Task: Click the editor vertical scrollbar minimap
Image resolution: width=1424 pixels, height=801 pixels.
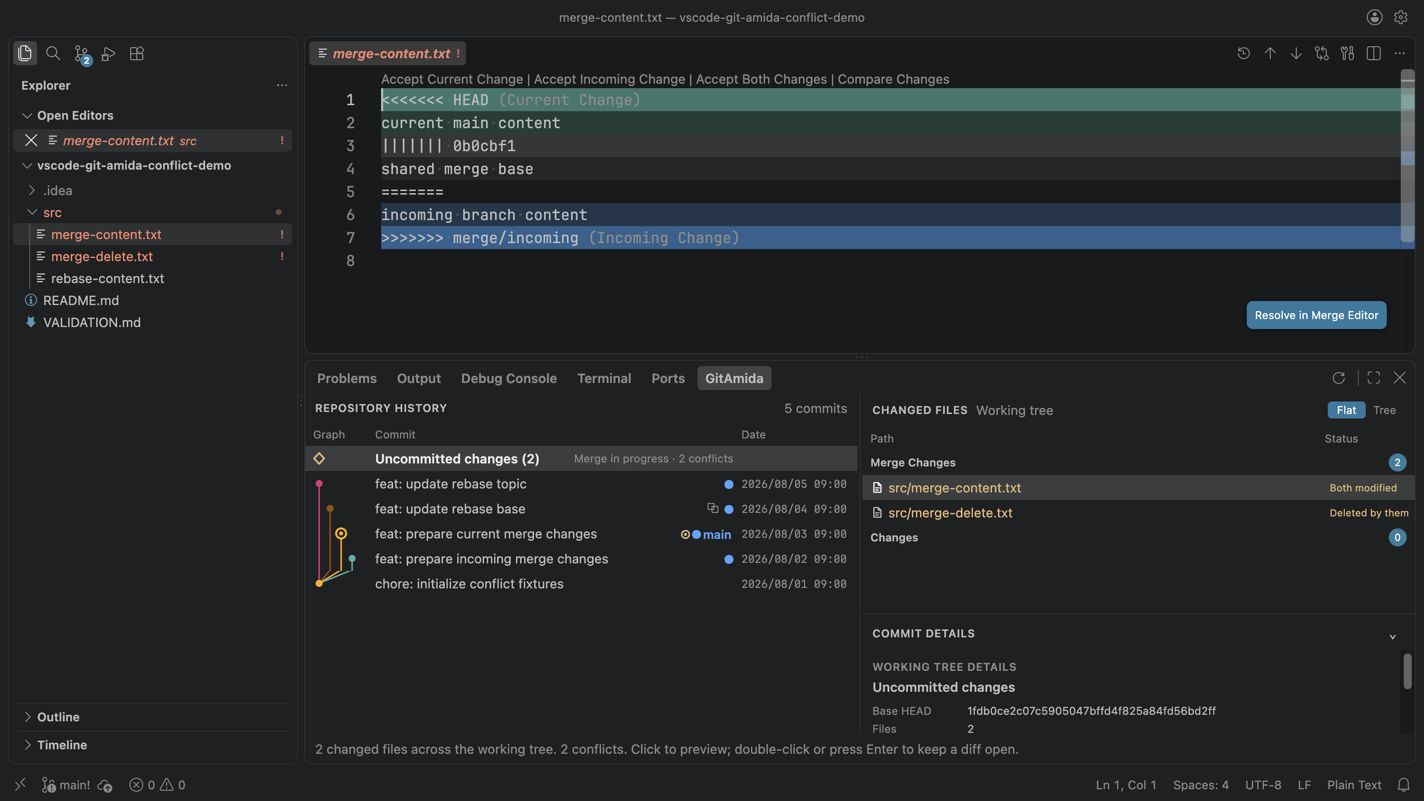Action: (1407, 158)
